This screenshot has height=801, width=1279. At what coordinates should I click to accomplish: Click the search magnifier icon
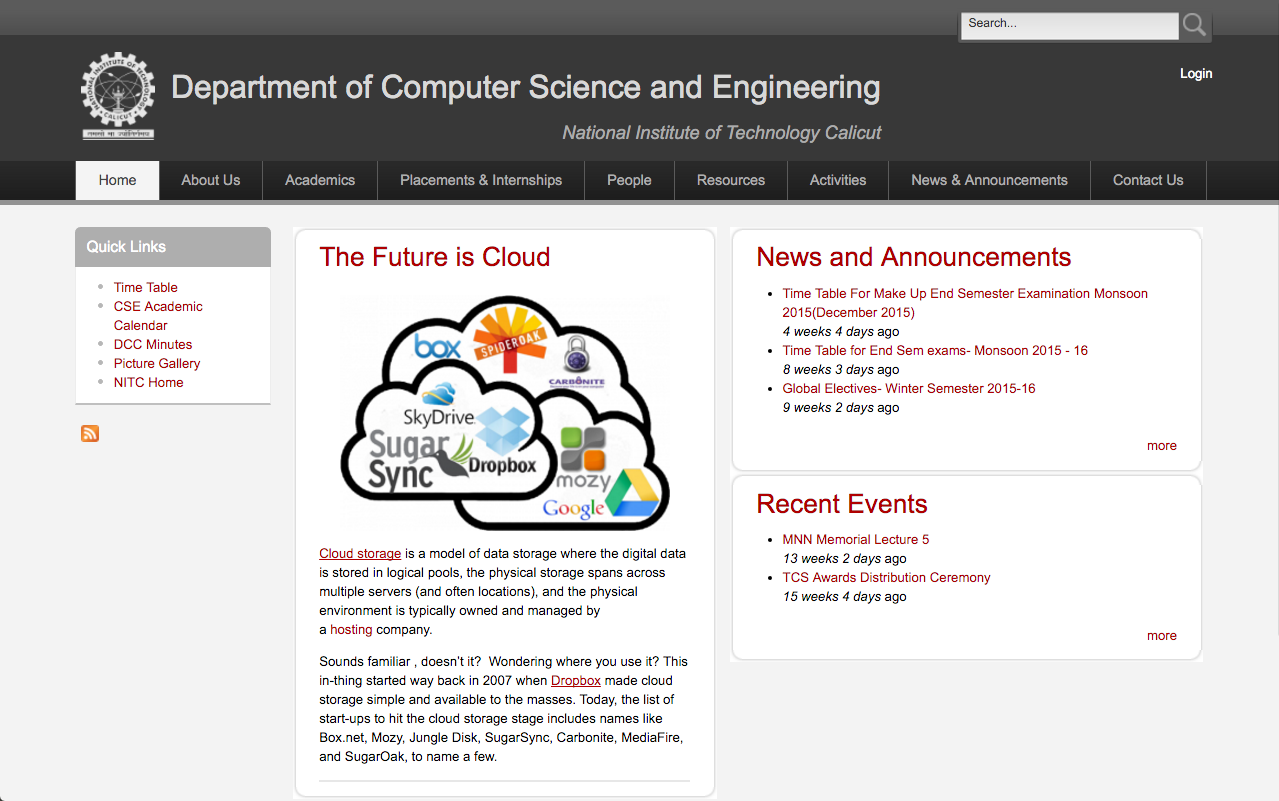1195,25
